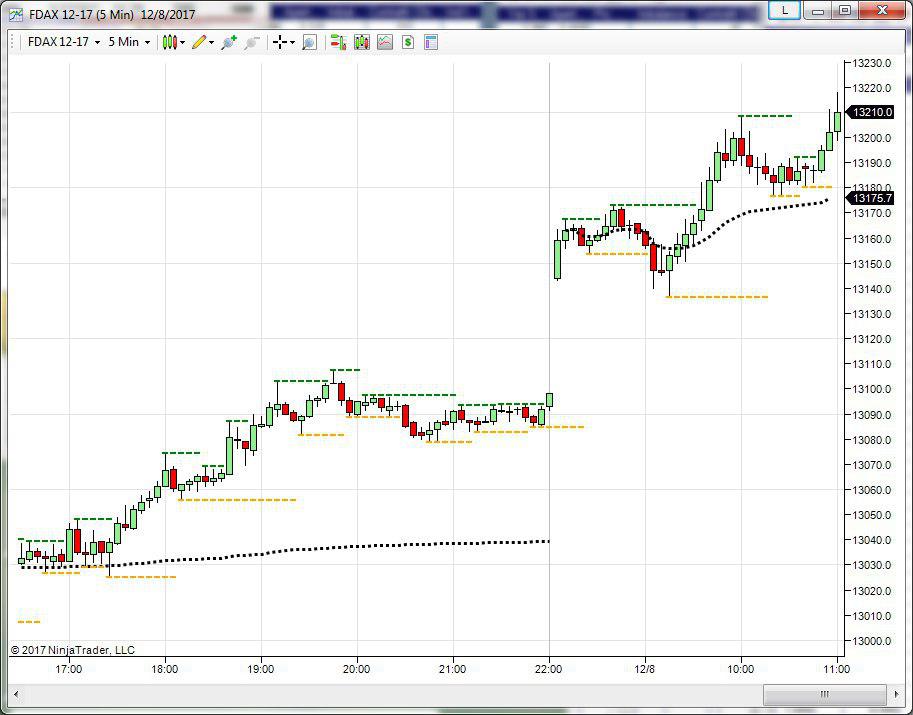
Task: Expand the crosshair cursor dropdown arrow
Action: click(x=292, y=43)
